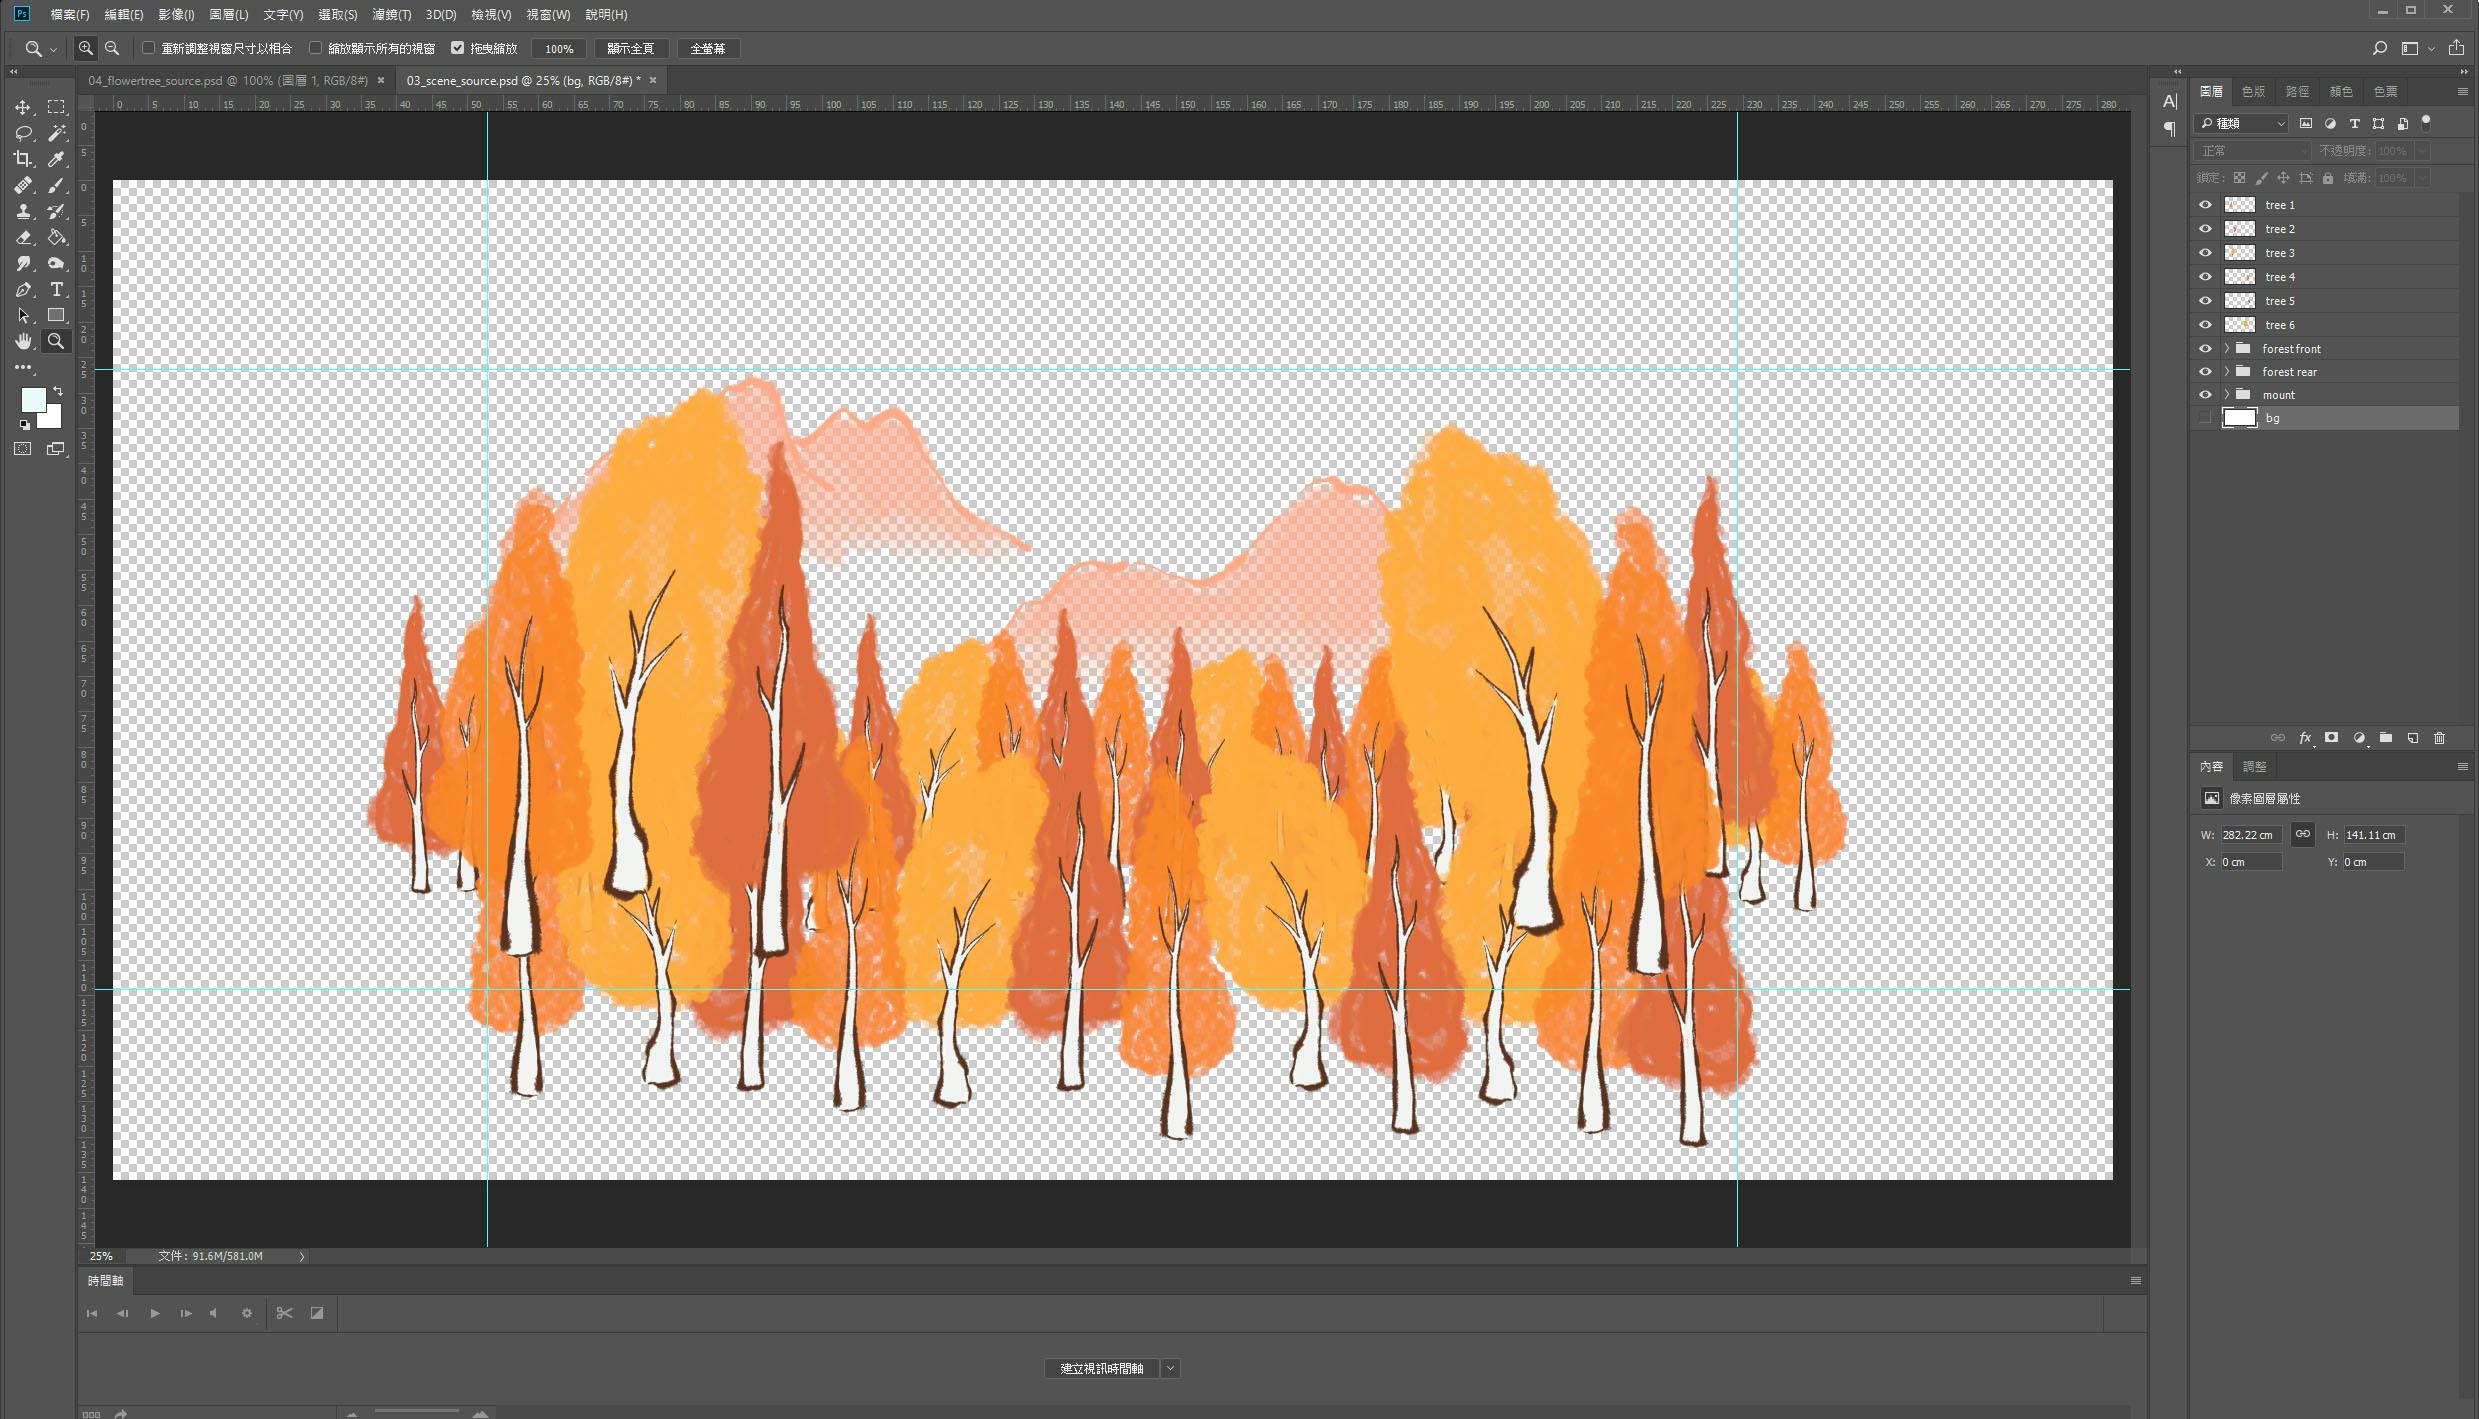
Task: Select the Pen tool
Action: [x=22, y=290]
